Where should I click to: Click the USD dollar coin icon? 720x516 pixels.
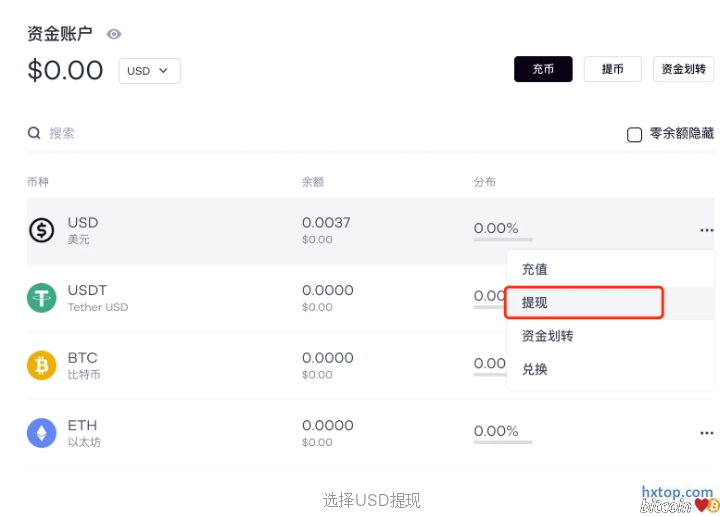coord(42,230)
